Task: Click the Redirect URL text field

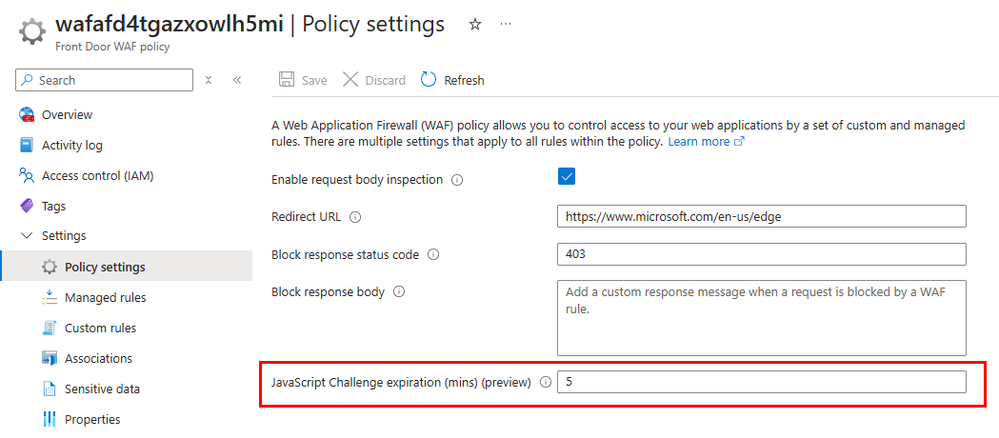Action: [761, 216]
